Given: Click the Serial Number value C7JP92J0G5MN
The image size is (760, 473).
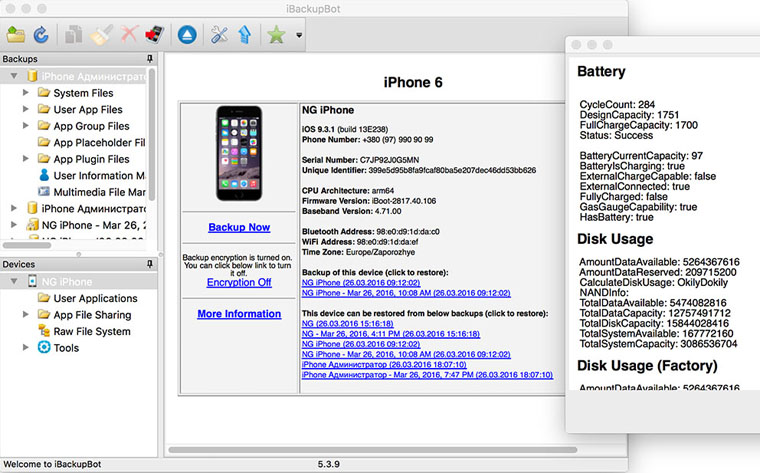Looking at the screenshot, I should tap(389, 160).
